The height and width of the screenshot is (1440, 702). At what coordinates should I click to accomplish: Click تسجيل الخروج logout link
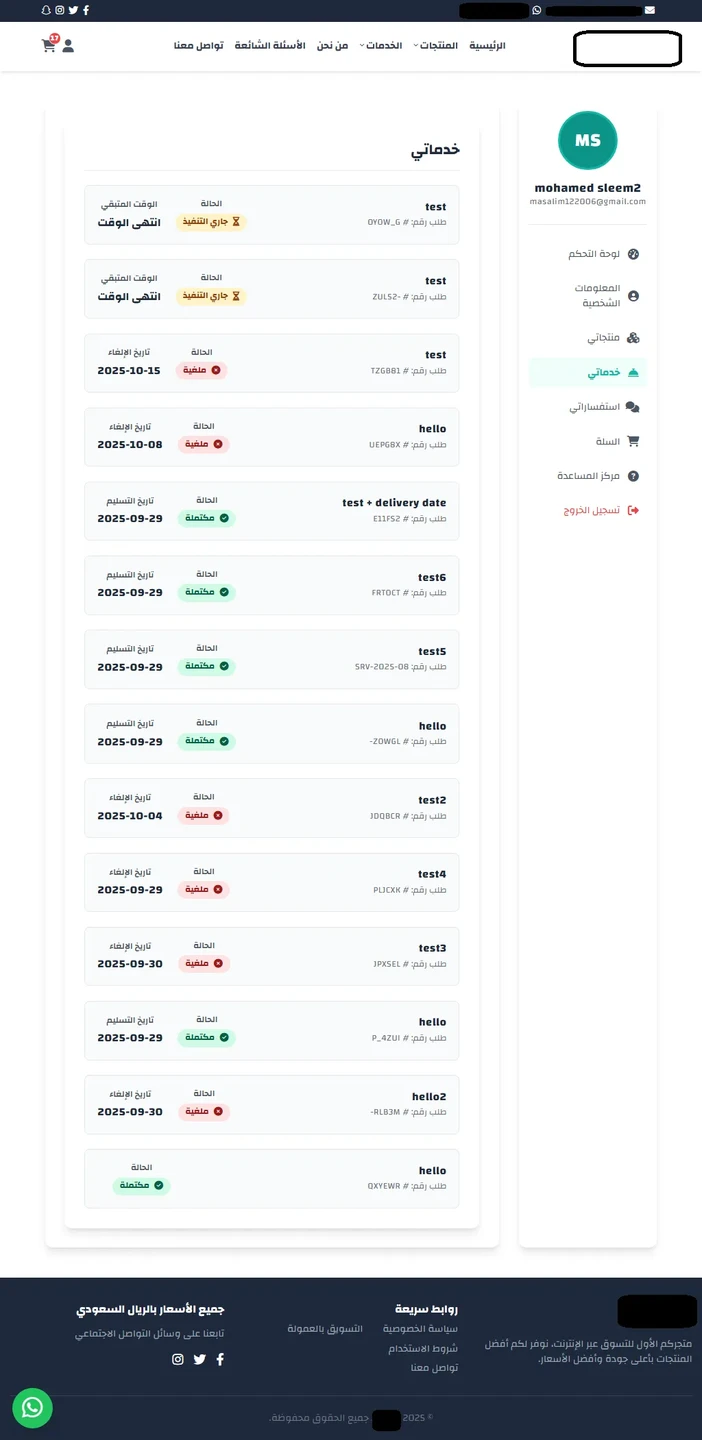click(591, 510)
